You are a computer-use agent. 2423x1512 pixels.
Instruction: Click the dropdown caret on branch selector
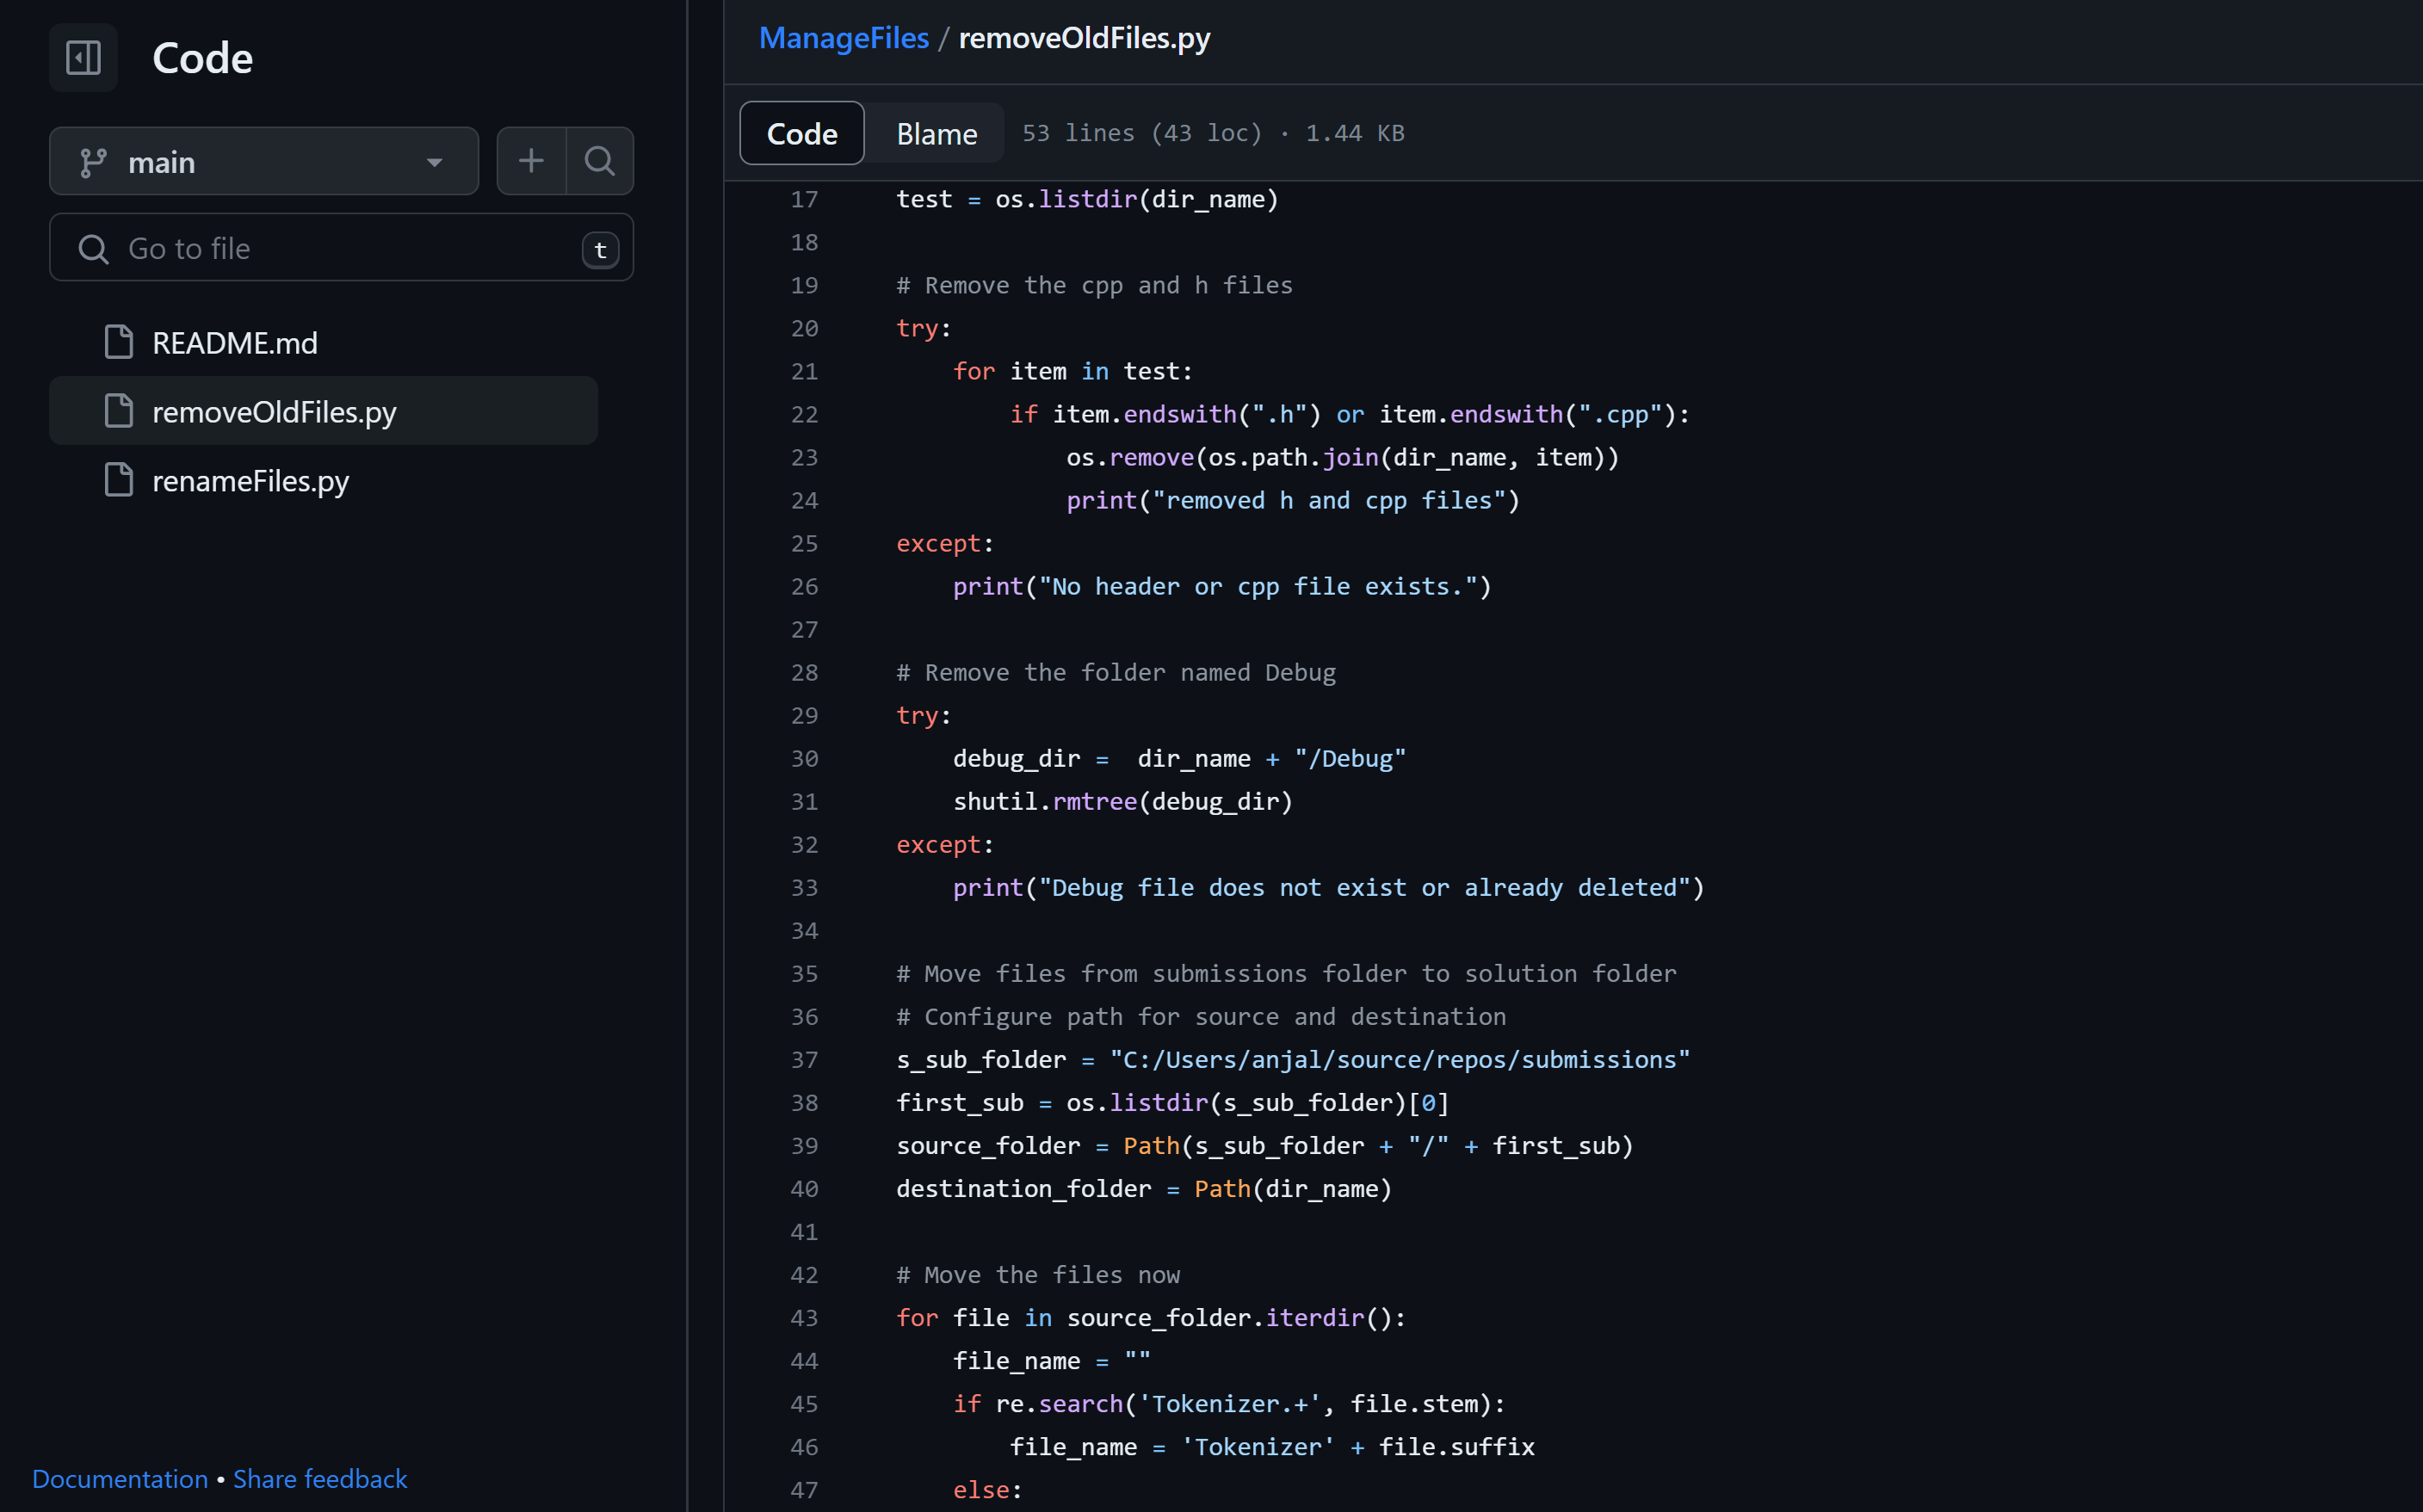click(x=434, y=162)
